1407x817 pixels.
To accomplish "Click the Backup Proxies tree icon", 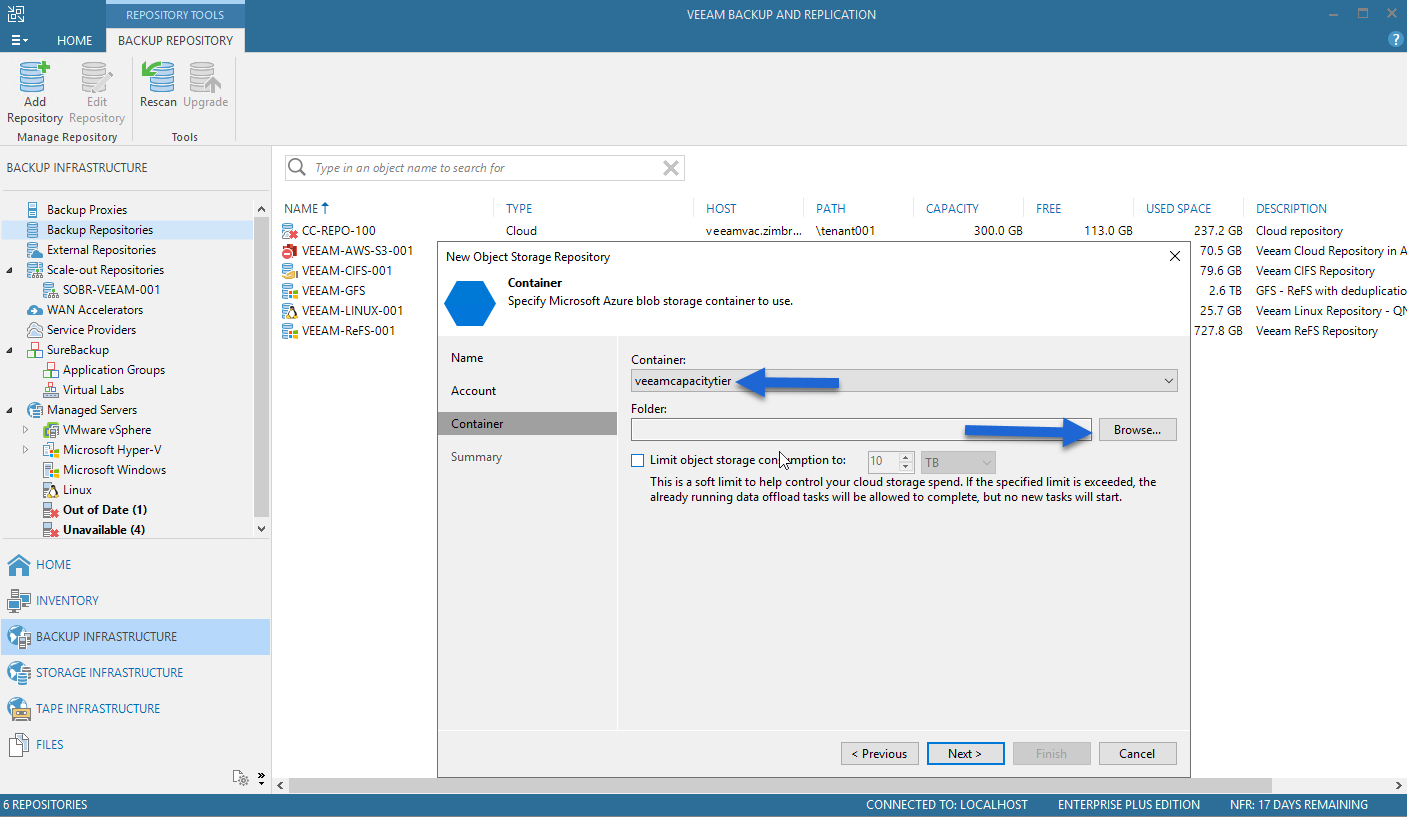I will click(34, 210).
